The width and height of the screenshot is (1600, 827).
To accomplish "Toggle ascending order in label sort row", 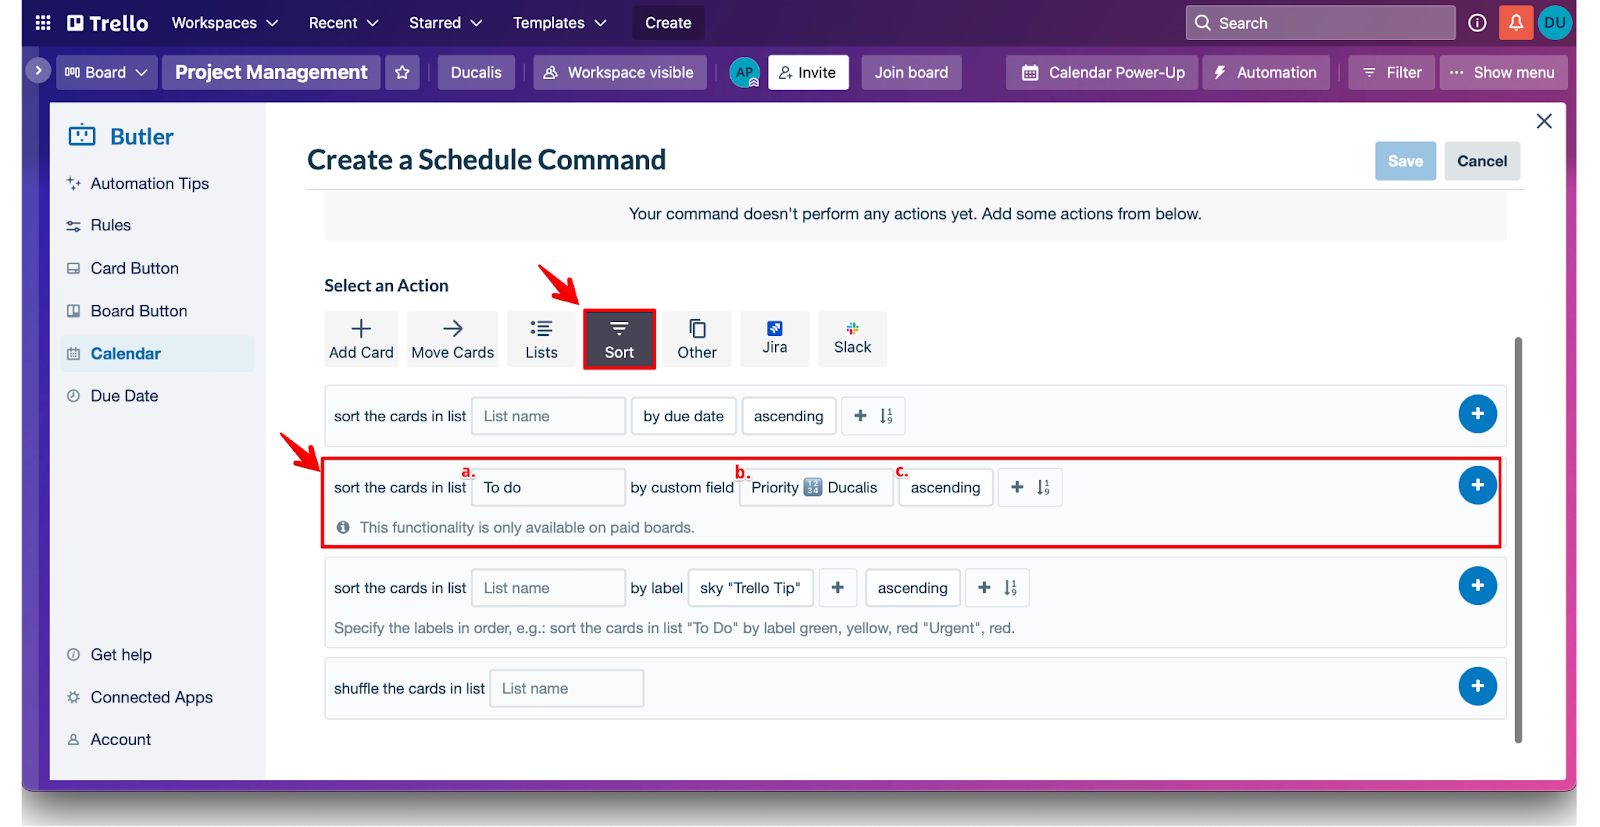I will click(912, 588).
